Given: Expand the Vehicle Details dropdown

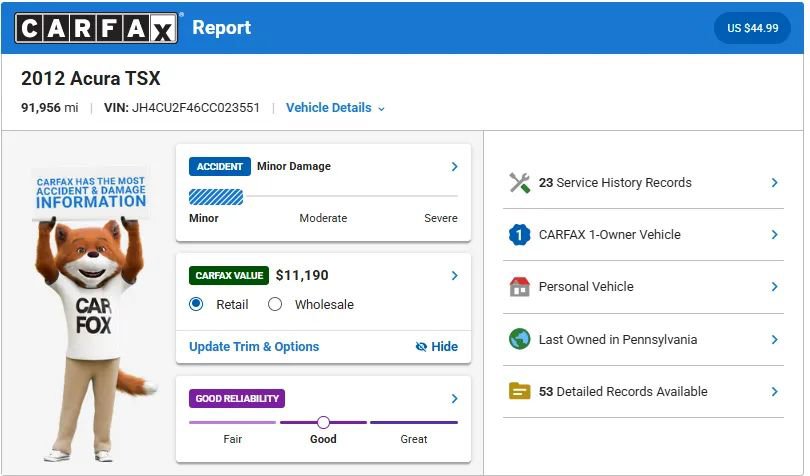Looking at the screenshot, I should (335, 108).
